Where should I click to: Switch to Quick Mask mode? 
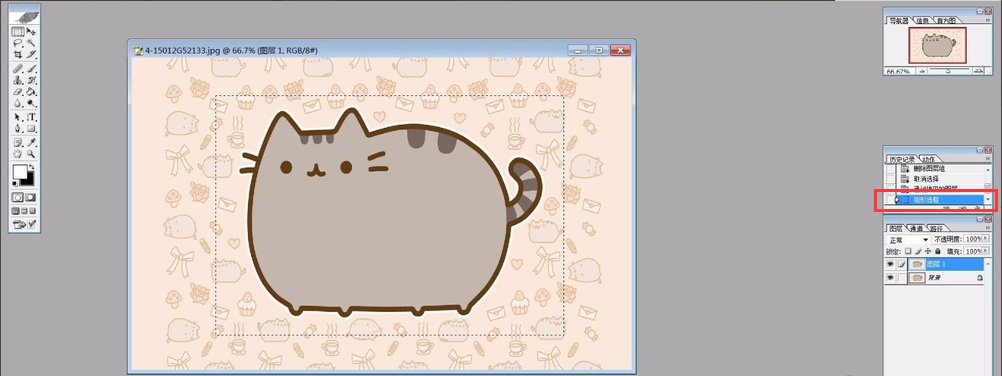point(31,198)
